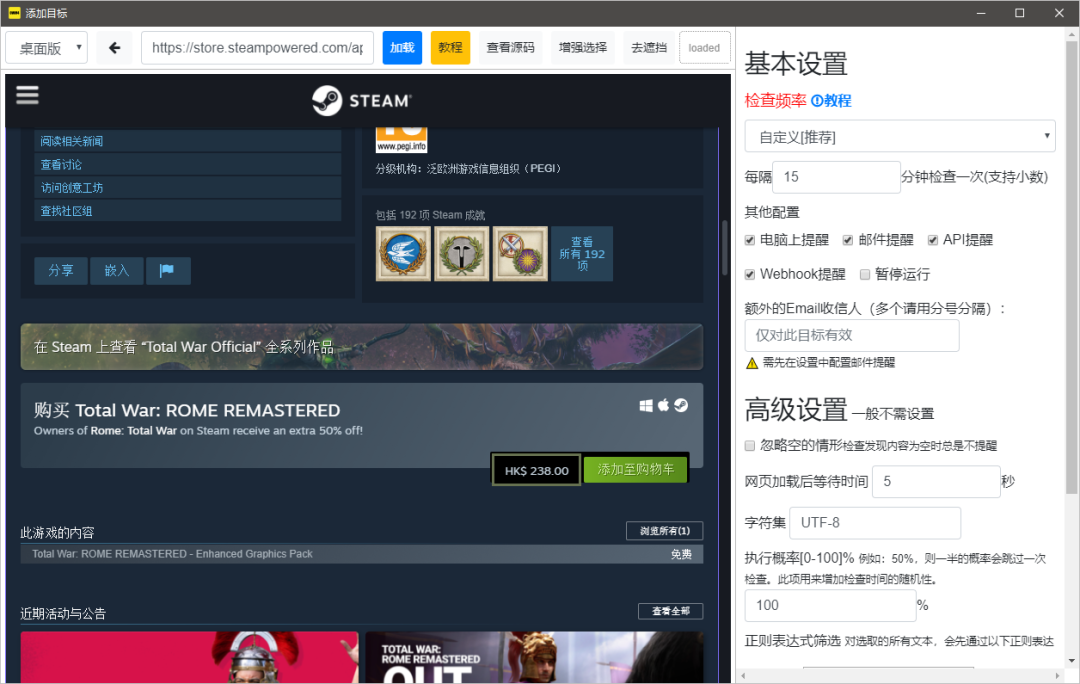Click 查看所有 192 项 achievements button
1080x684 pixels.
click(x=582, y=253)
